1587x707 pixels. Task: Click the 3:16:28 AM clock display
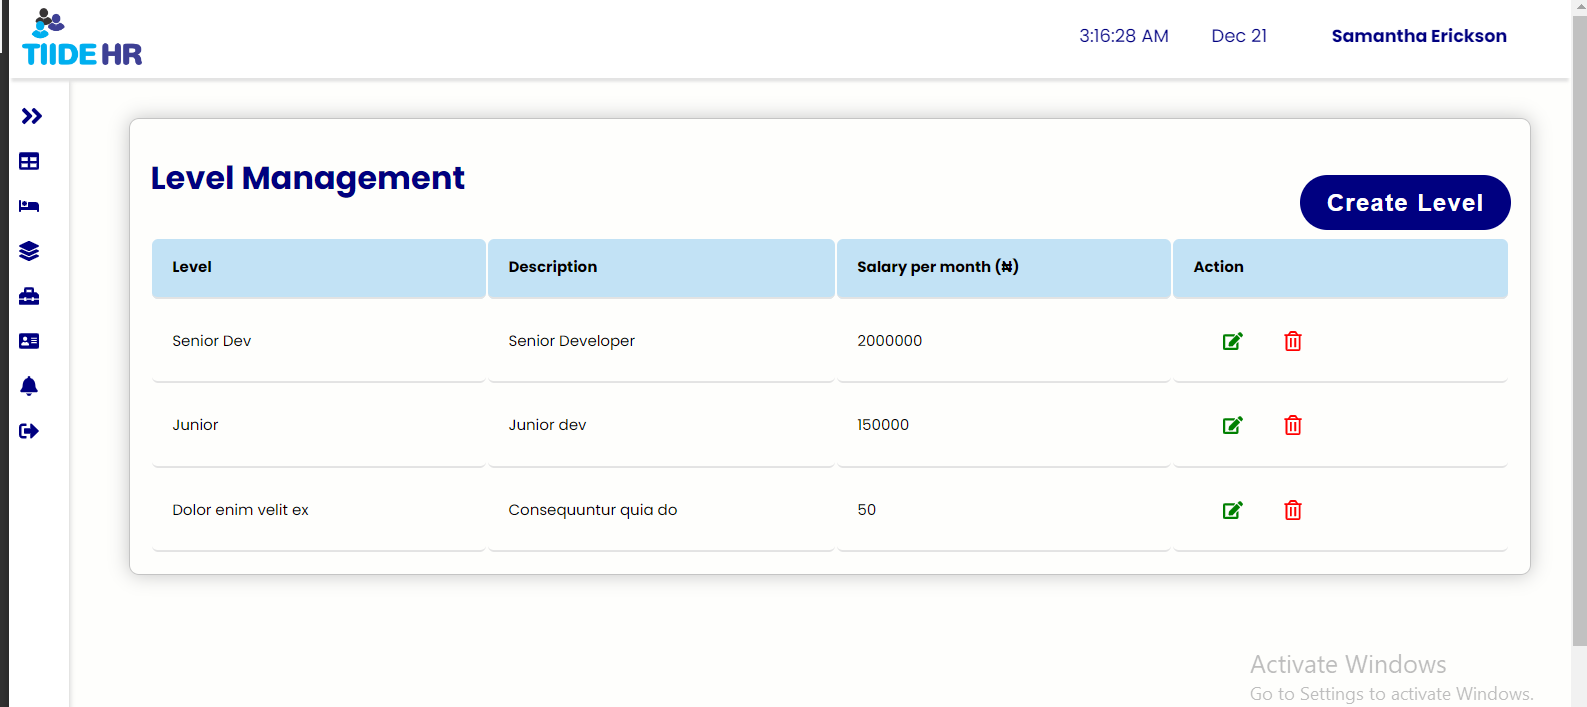coord(1124,36)
